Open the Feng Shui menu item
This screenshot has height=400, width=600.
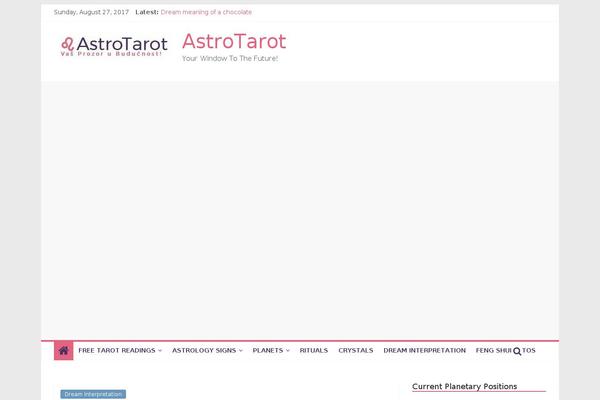click(493, 351)
